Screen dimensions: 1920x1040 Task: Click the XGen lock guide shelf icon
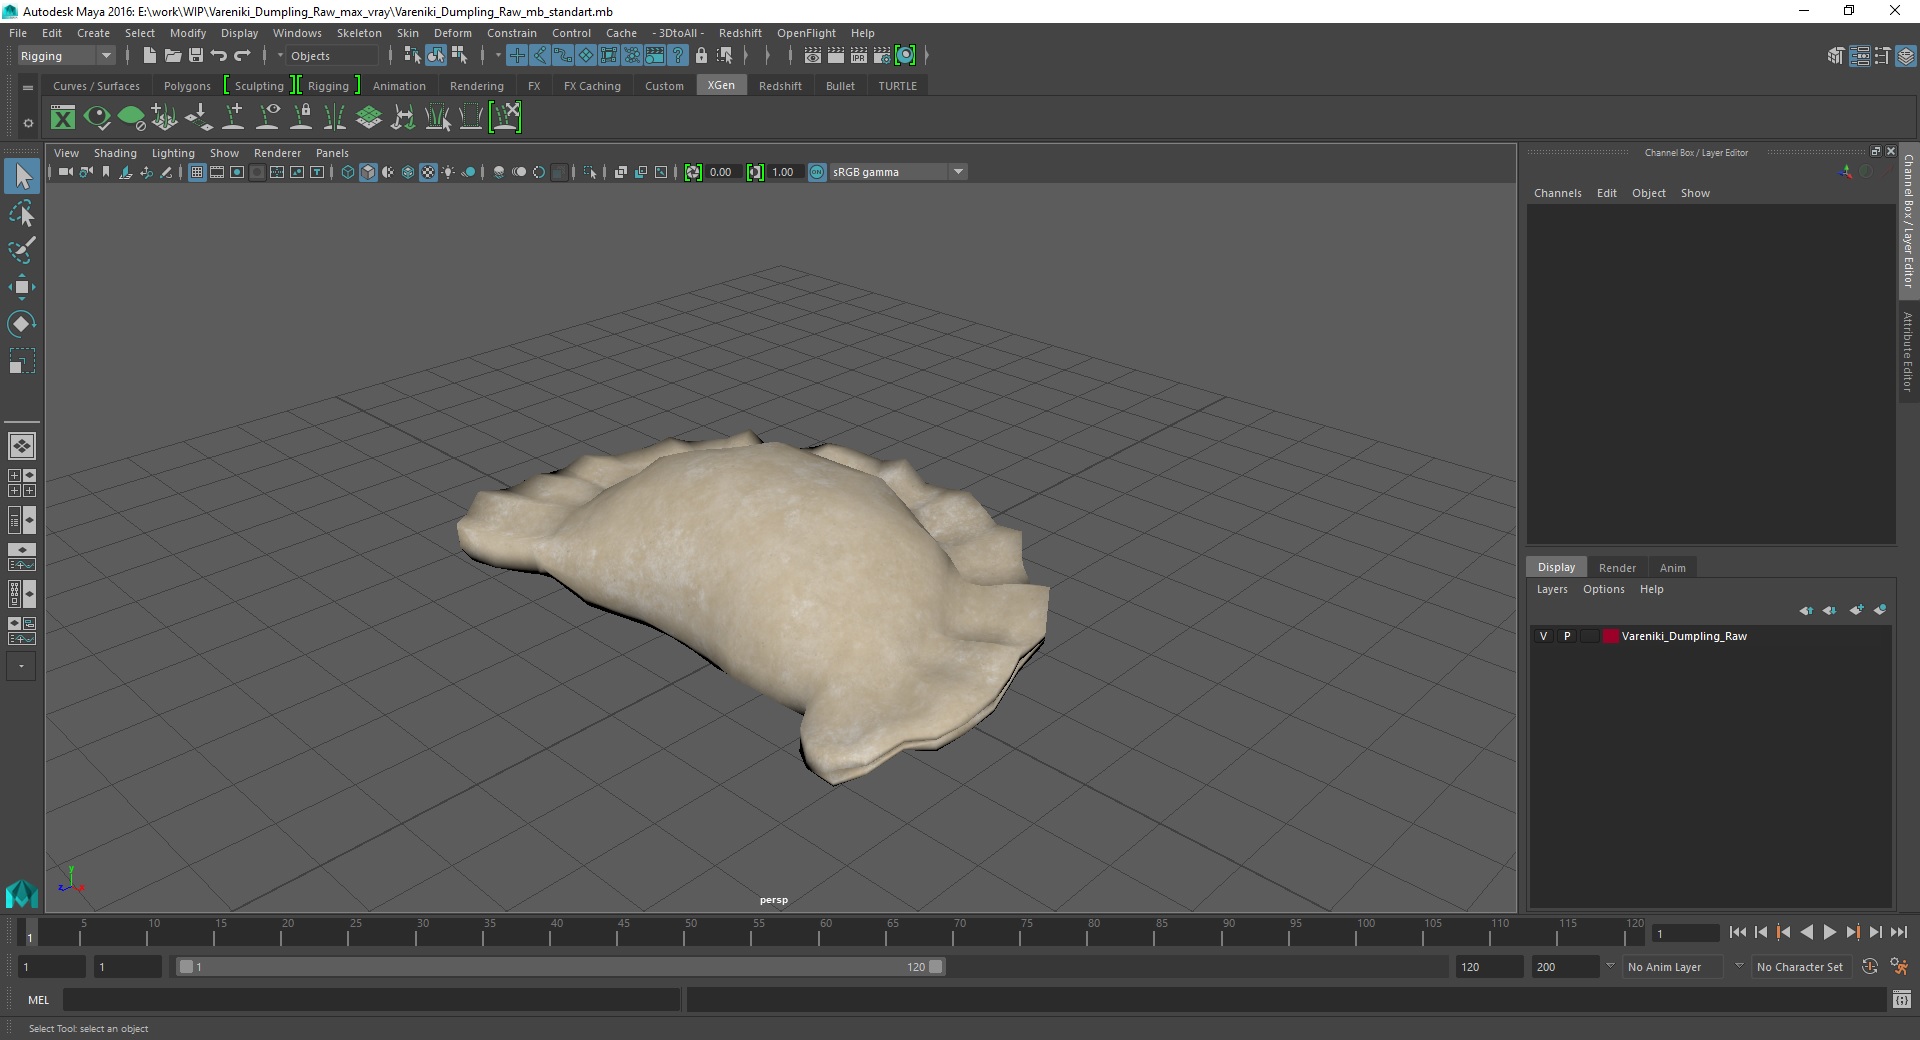pos(301,118)
